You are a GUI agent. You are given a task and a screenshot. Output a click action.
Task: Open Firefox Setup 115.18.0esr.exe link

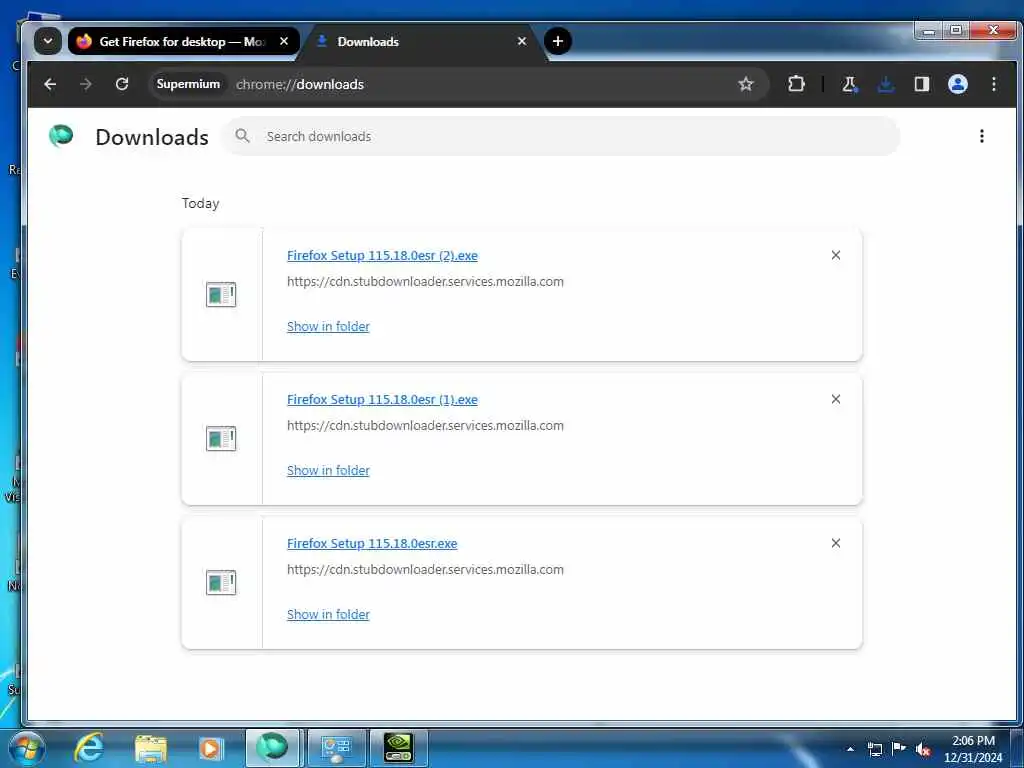372,543
